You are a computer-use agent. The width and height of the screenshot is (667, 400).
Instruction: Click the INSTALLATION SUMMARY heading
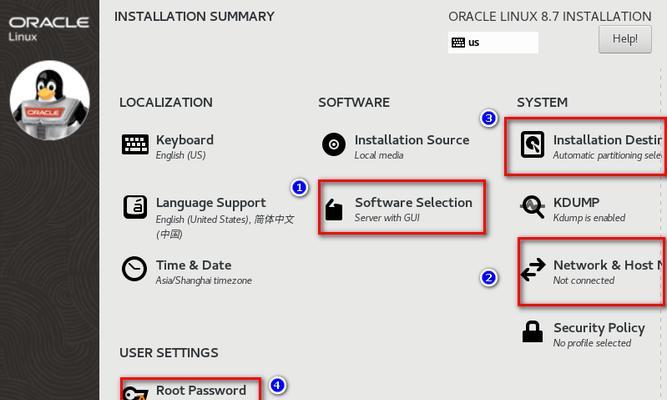tap(194, 17)
